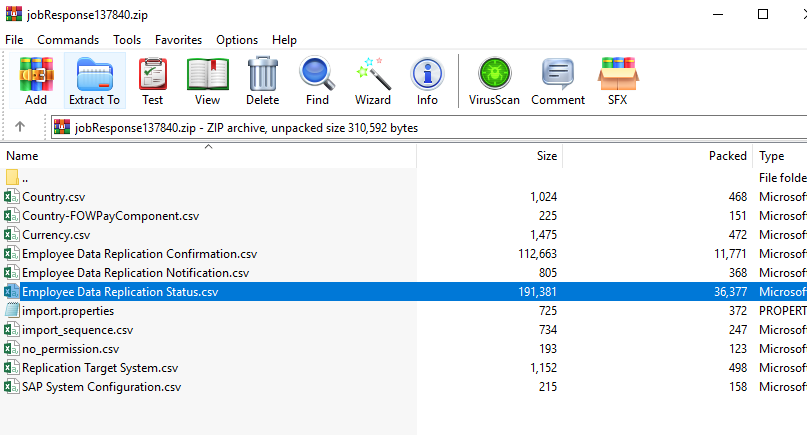The width and height of the screenshot is (807, 435).
Task: Click PROPERT type cell of import.properties
Action: 783,310
